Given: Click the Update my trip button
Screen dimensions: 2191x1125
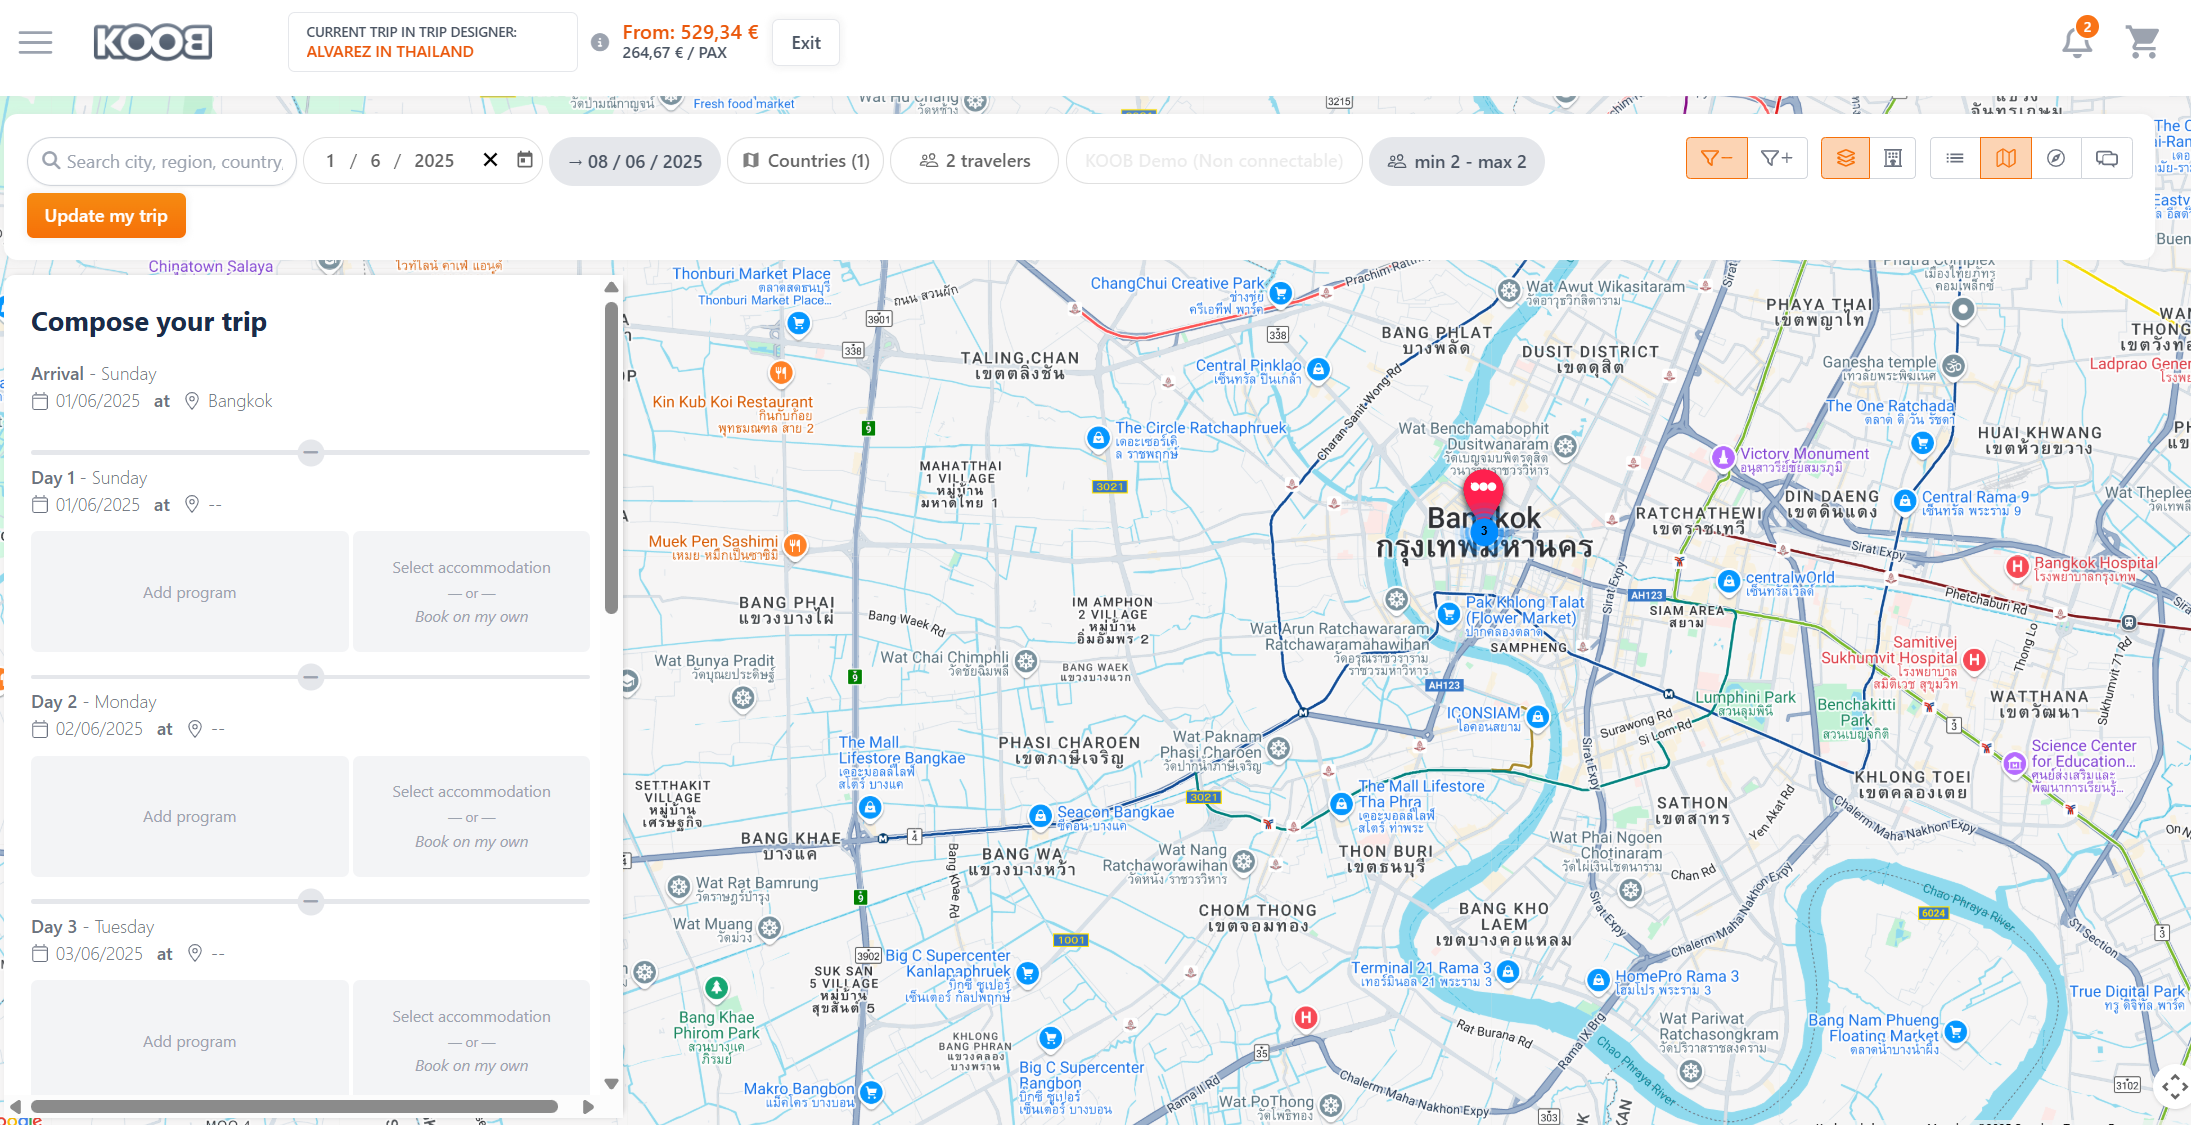Looking at the screenshot, I should [106, 216].
